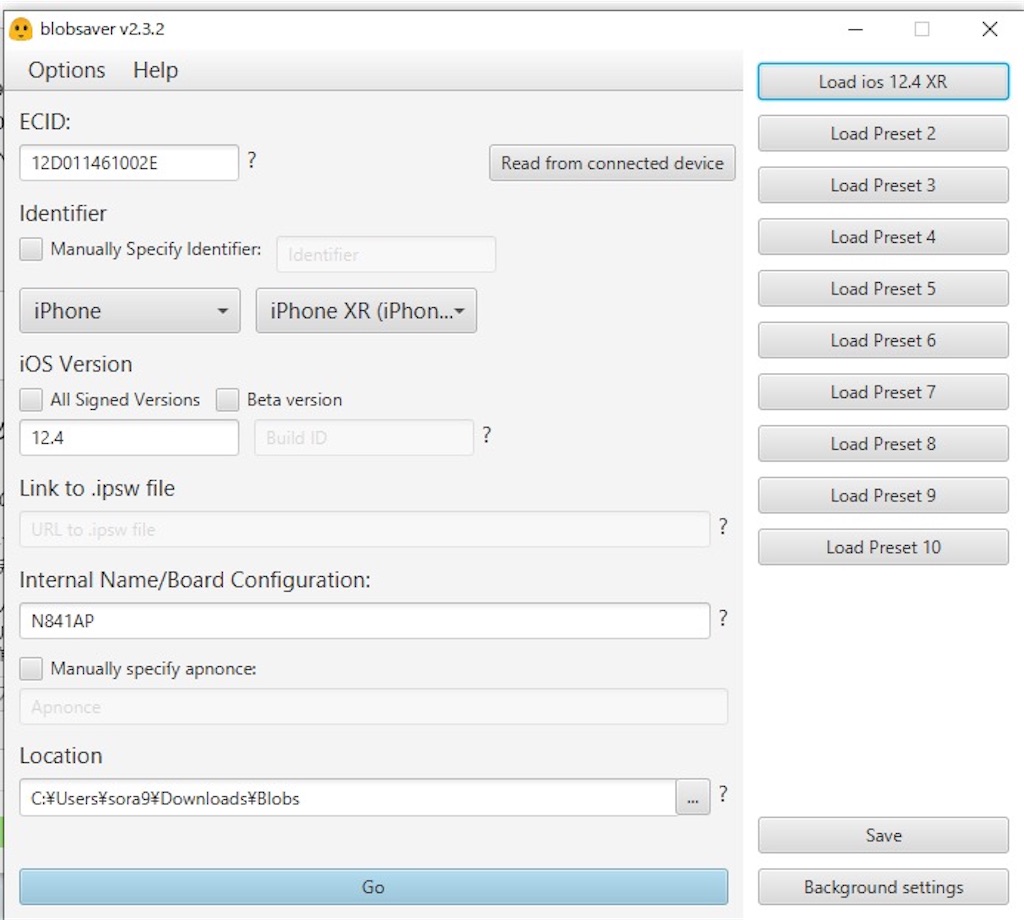
Task: Click Load Preset 6
Action: tap(883, 340)
